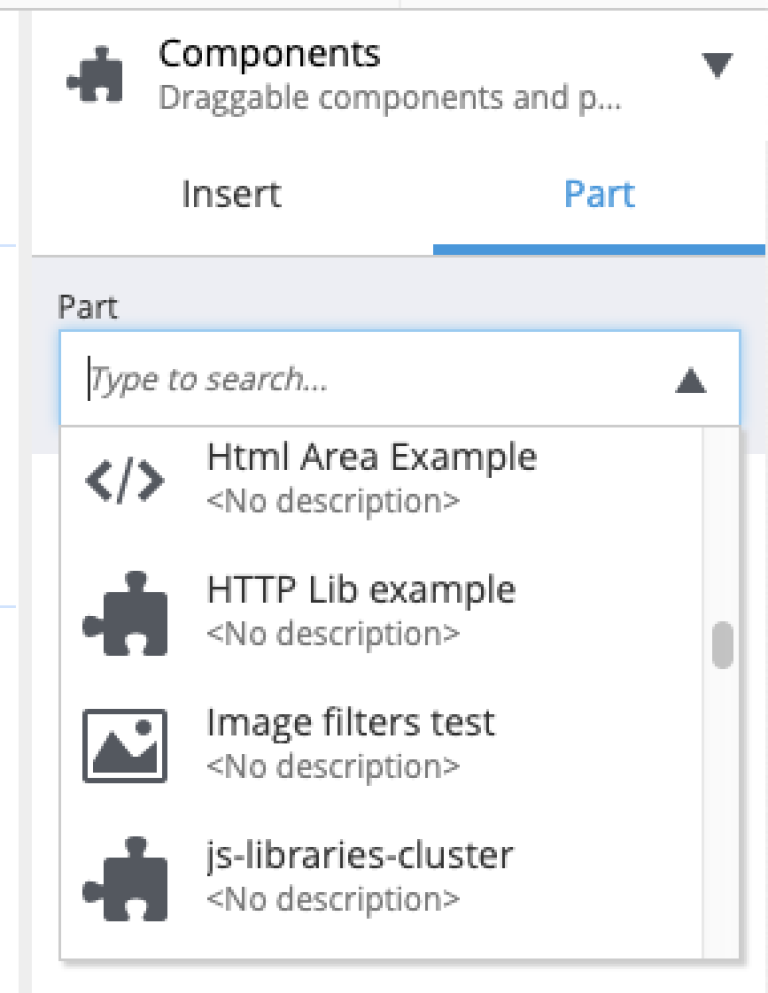
Task: Collapse the Part selector dropdown arrow
Action: coord(691,381)
